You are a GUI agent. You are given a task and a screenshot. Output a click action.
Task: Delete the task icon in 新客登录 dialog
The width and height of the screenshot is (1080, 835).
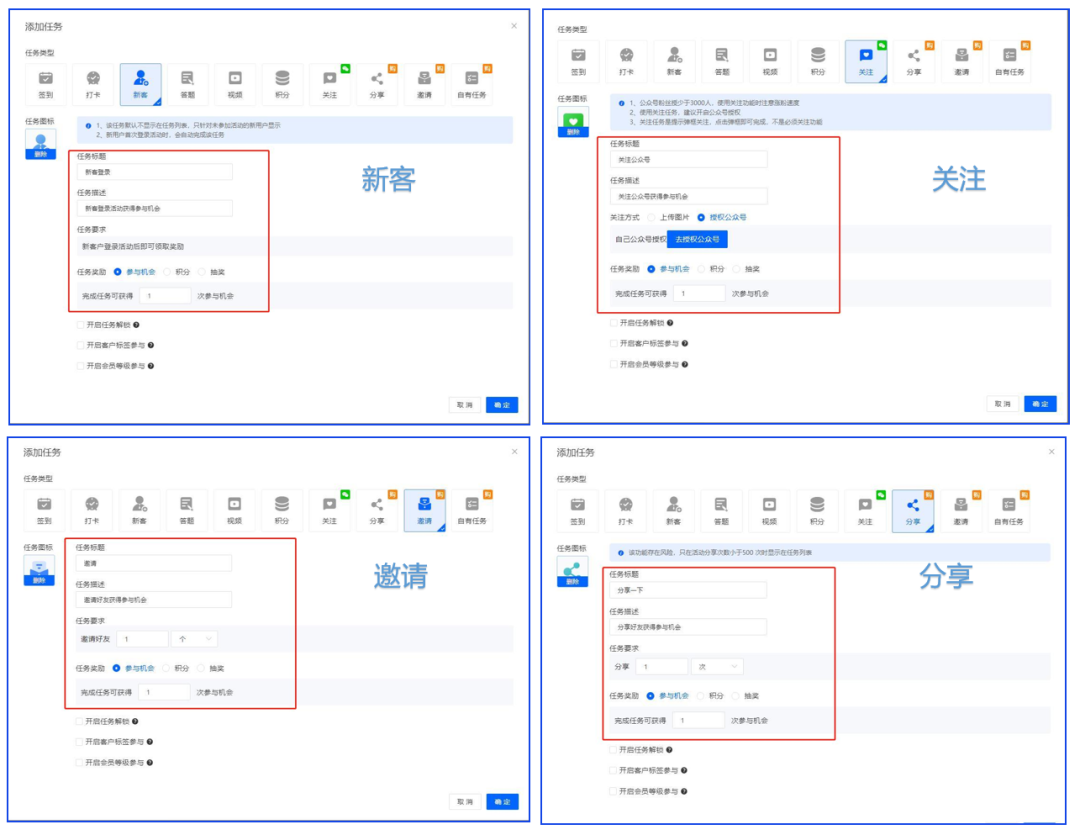[41, 154]
